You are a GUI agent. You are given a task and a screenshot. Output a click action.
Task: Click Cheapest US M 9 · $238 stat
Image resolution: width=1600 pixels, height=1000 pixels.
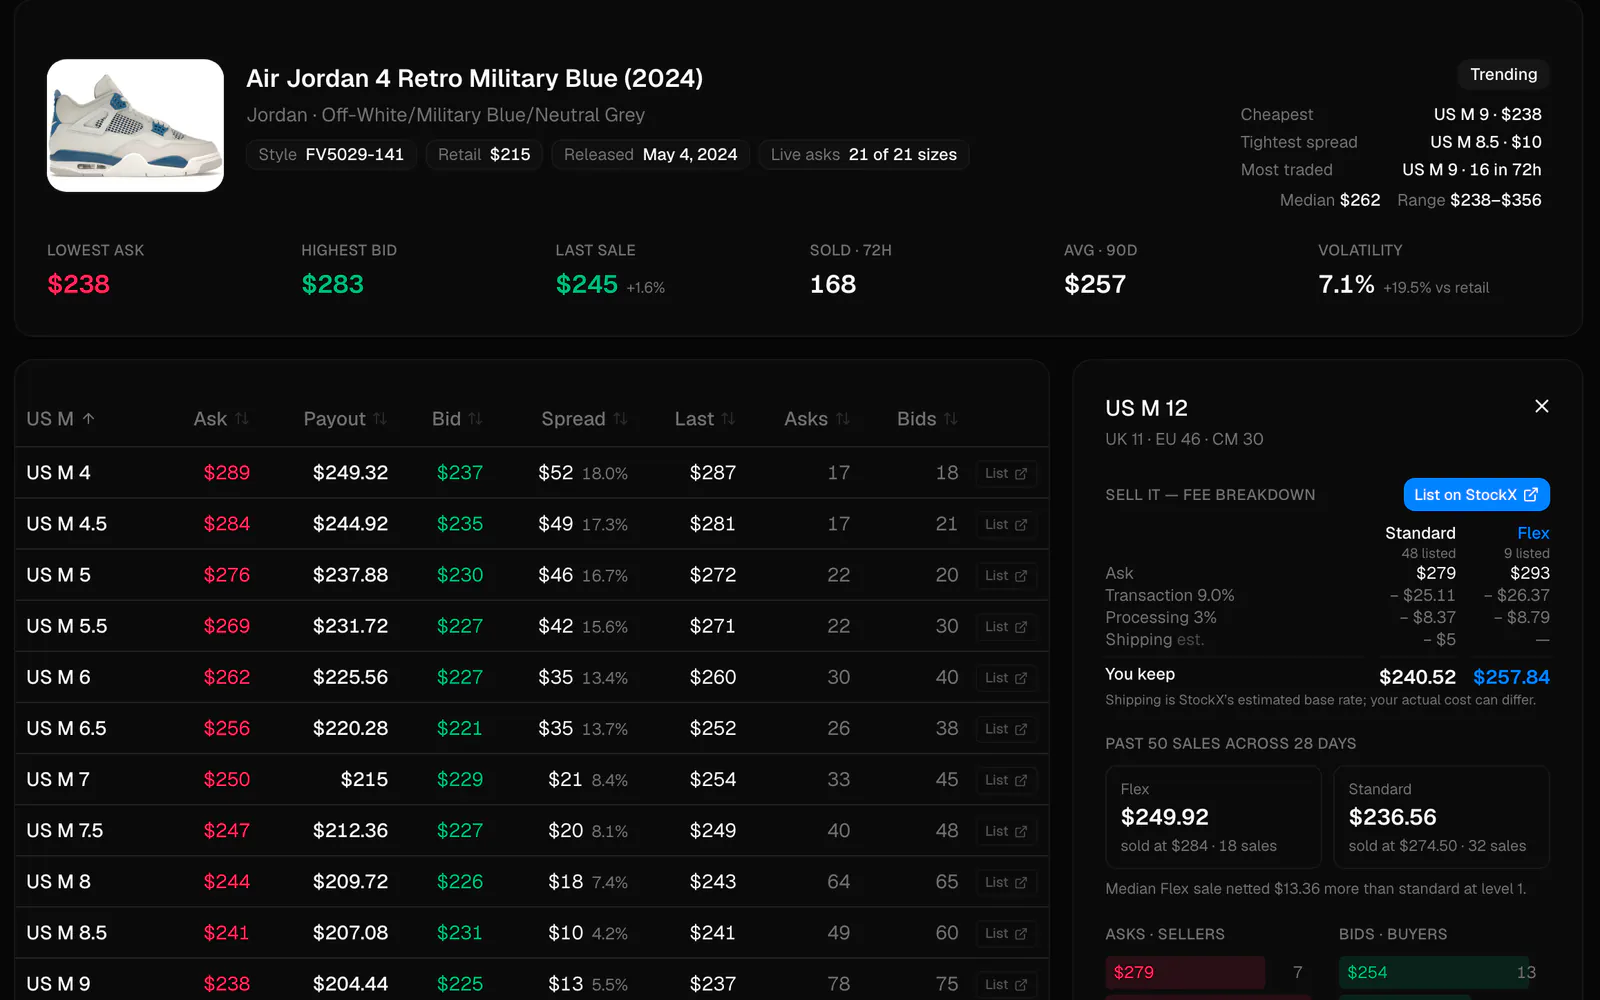1391,114
